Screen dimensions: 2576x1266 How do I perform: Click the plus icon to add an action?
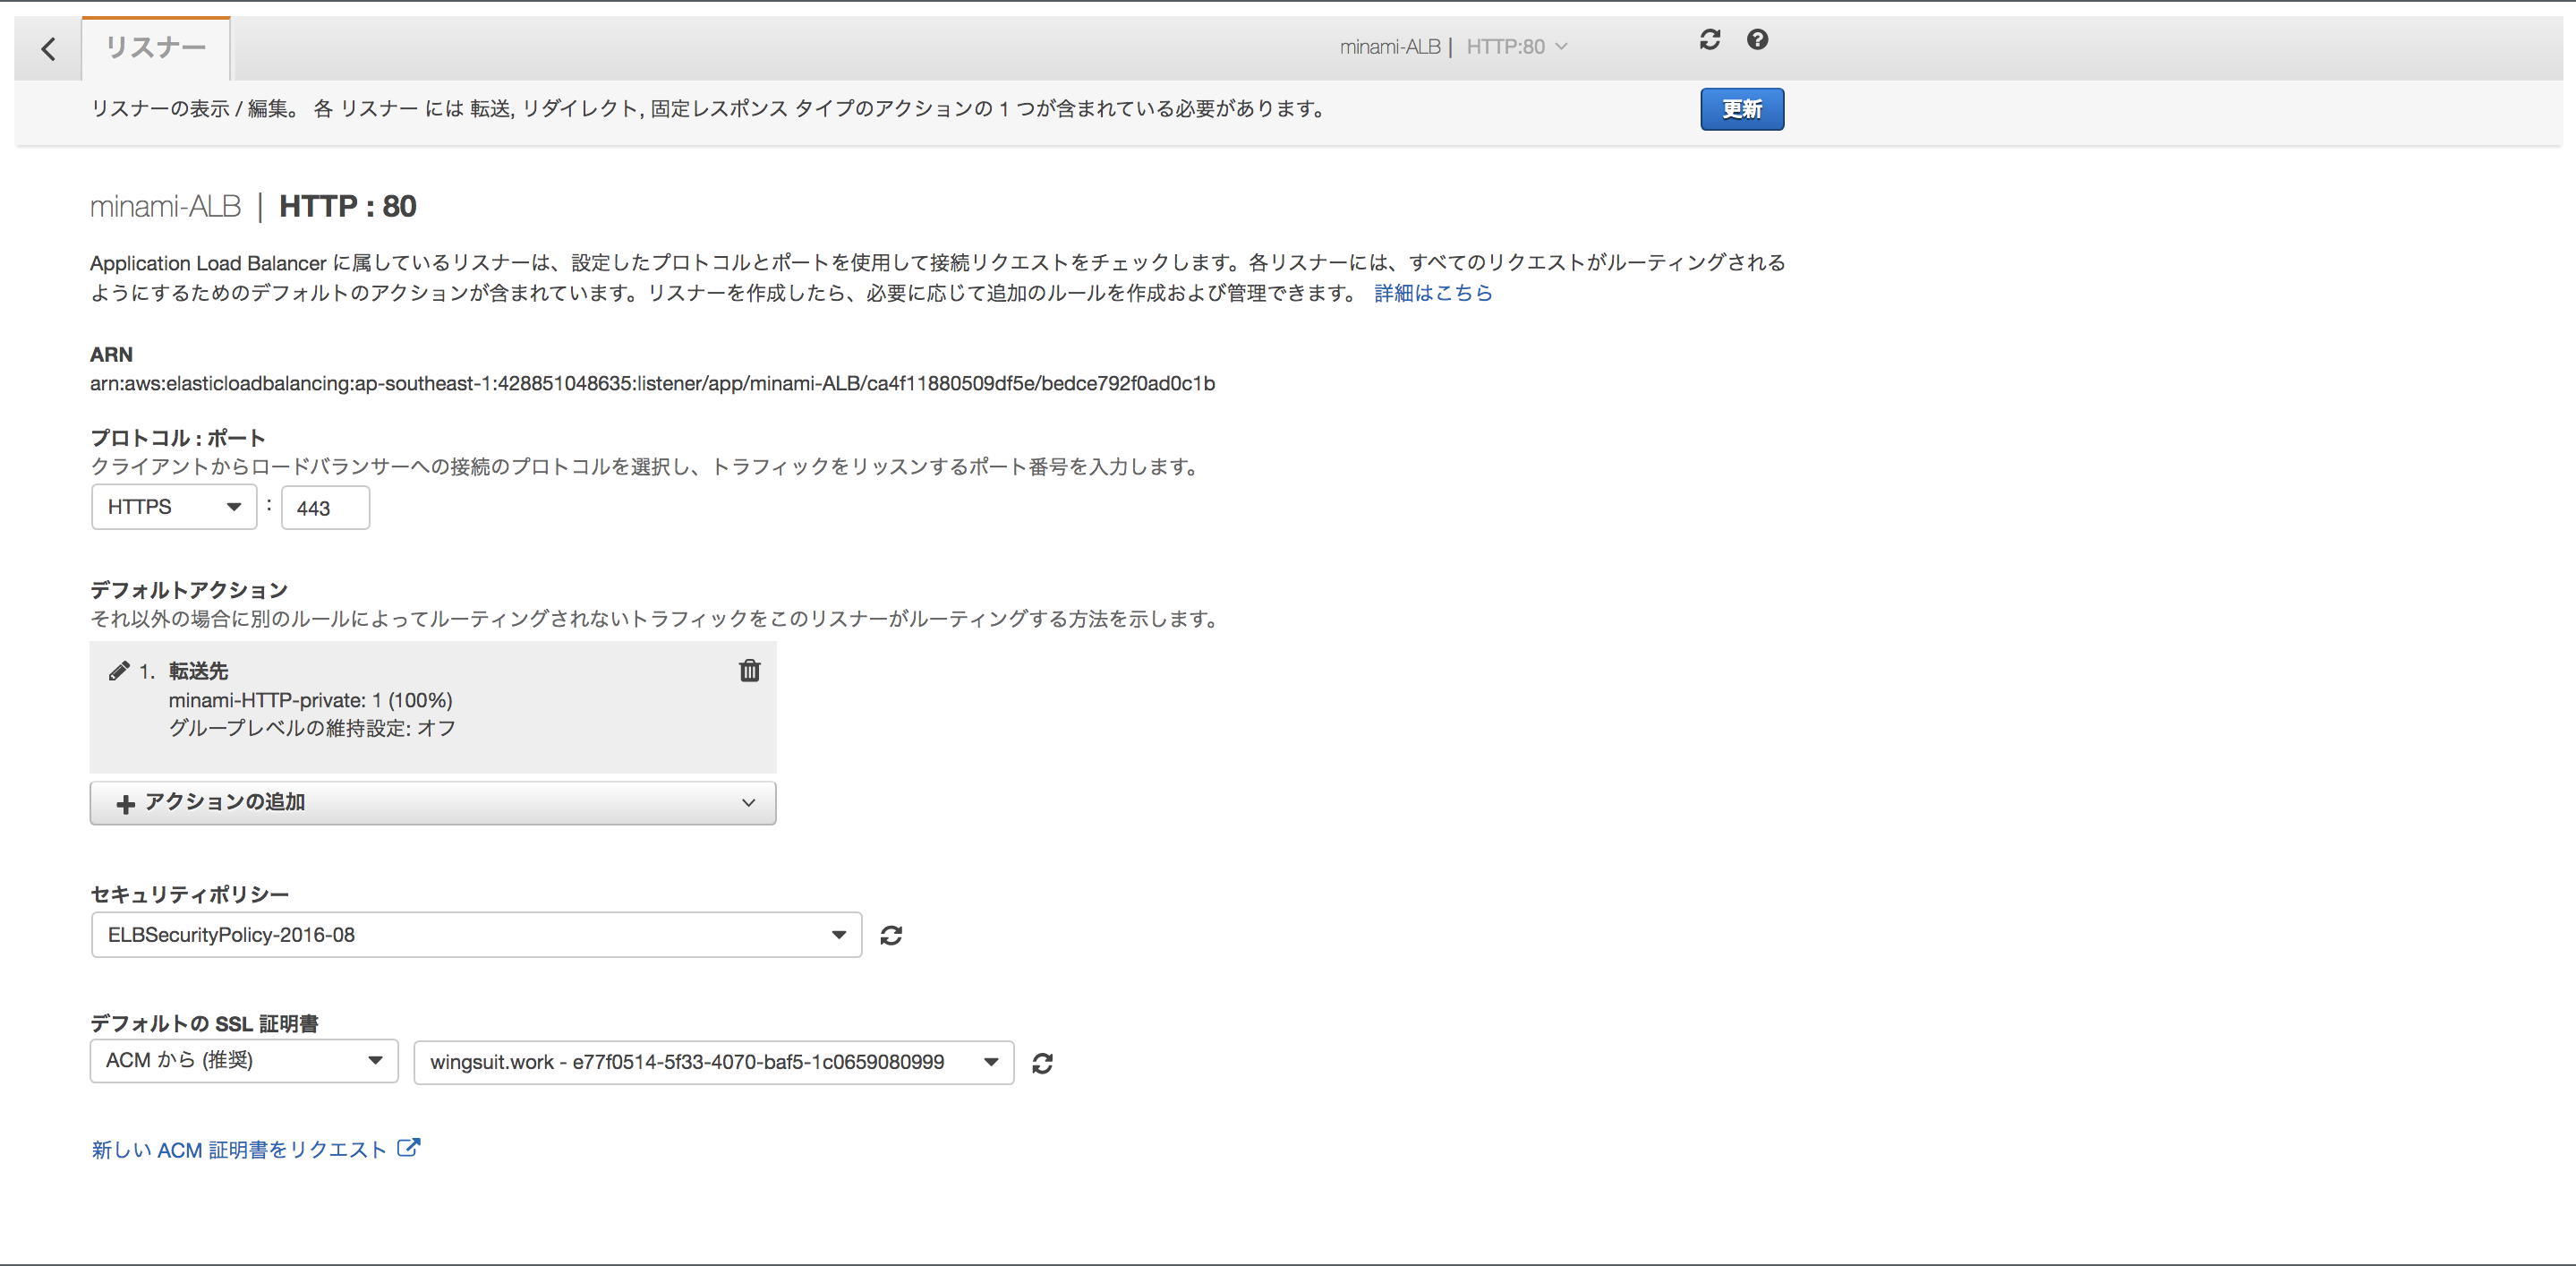[x=125, y=802]
